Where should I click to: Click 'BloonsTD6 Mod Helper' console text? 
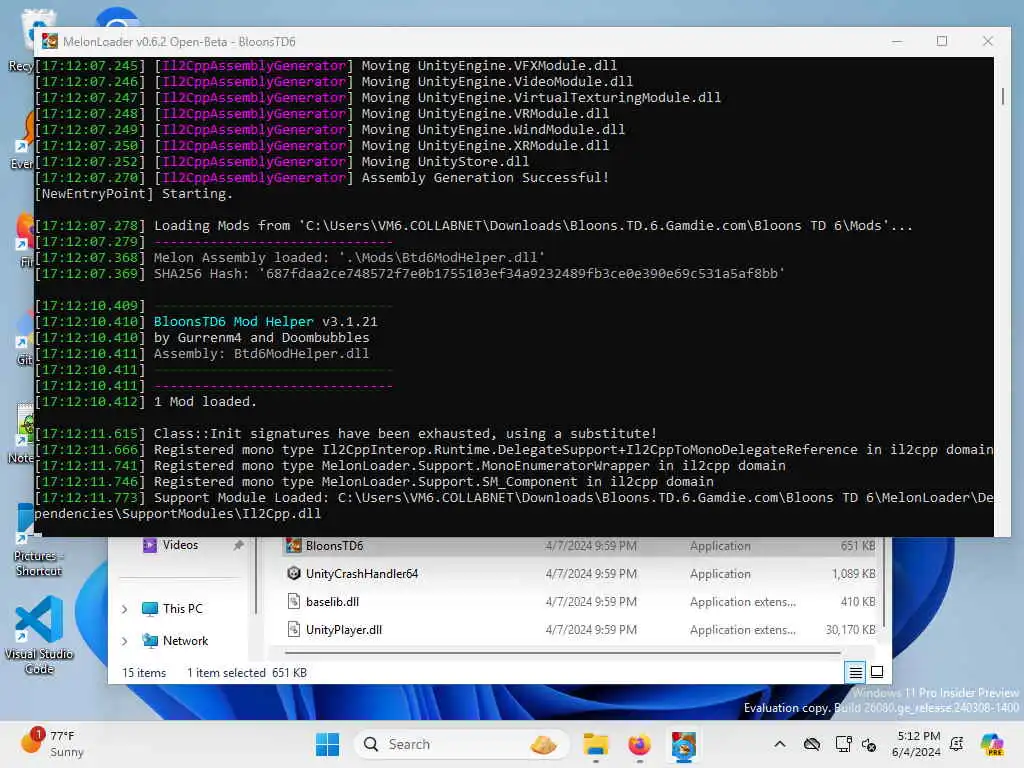[233, 322]
